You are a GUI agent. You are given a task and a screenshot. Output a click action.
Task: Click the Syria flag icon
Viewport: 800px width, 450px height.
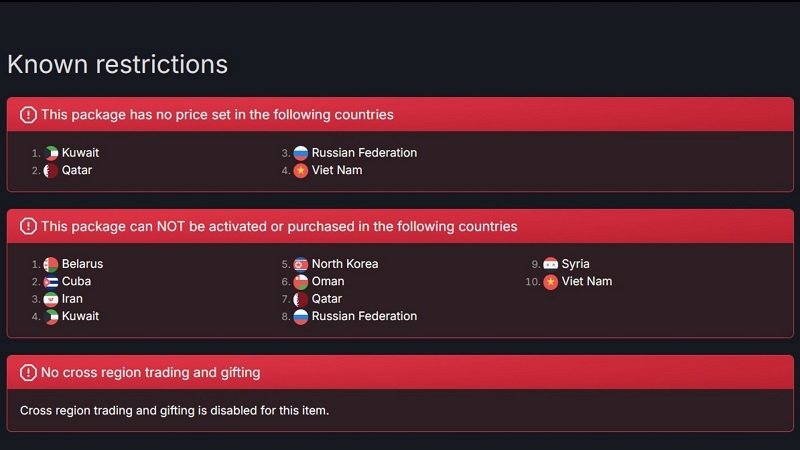(x=551, y=264)
